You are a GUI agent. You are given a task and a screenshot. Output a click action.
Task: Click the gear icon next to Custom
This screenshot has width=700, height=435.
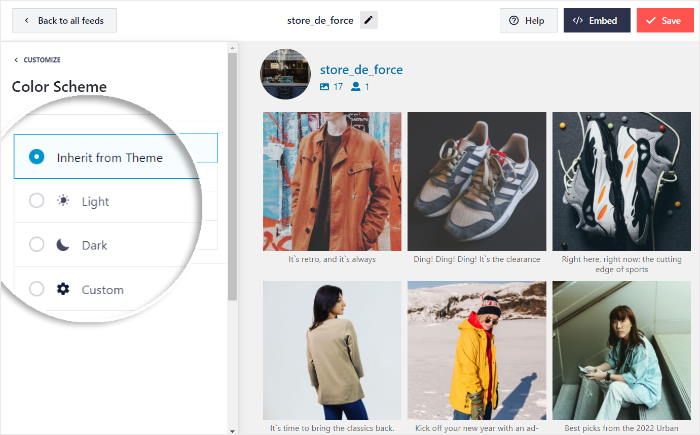[x=63, y=289]
